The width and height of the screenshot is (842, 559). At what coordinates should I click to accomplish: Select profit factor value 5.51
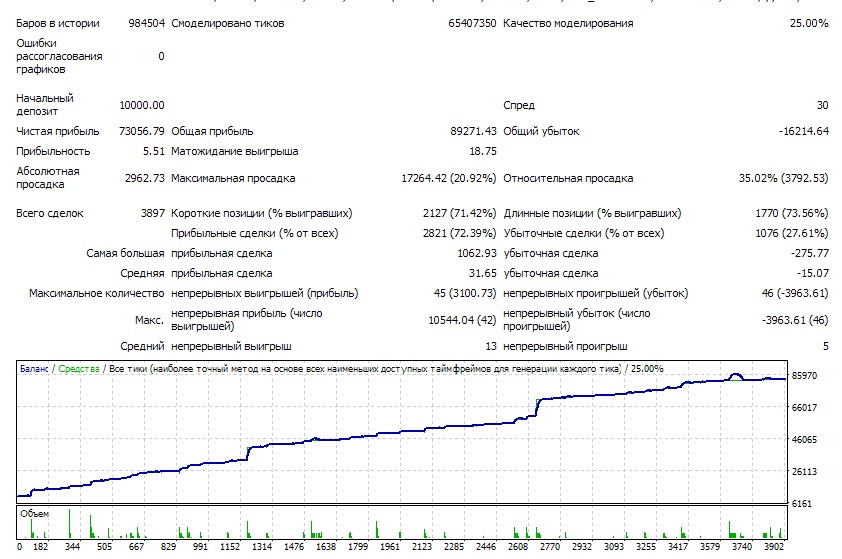click(154, 151)
